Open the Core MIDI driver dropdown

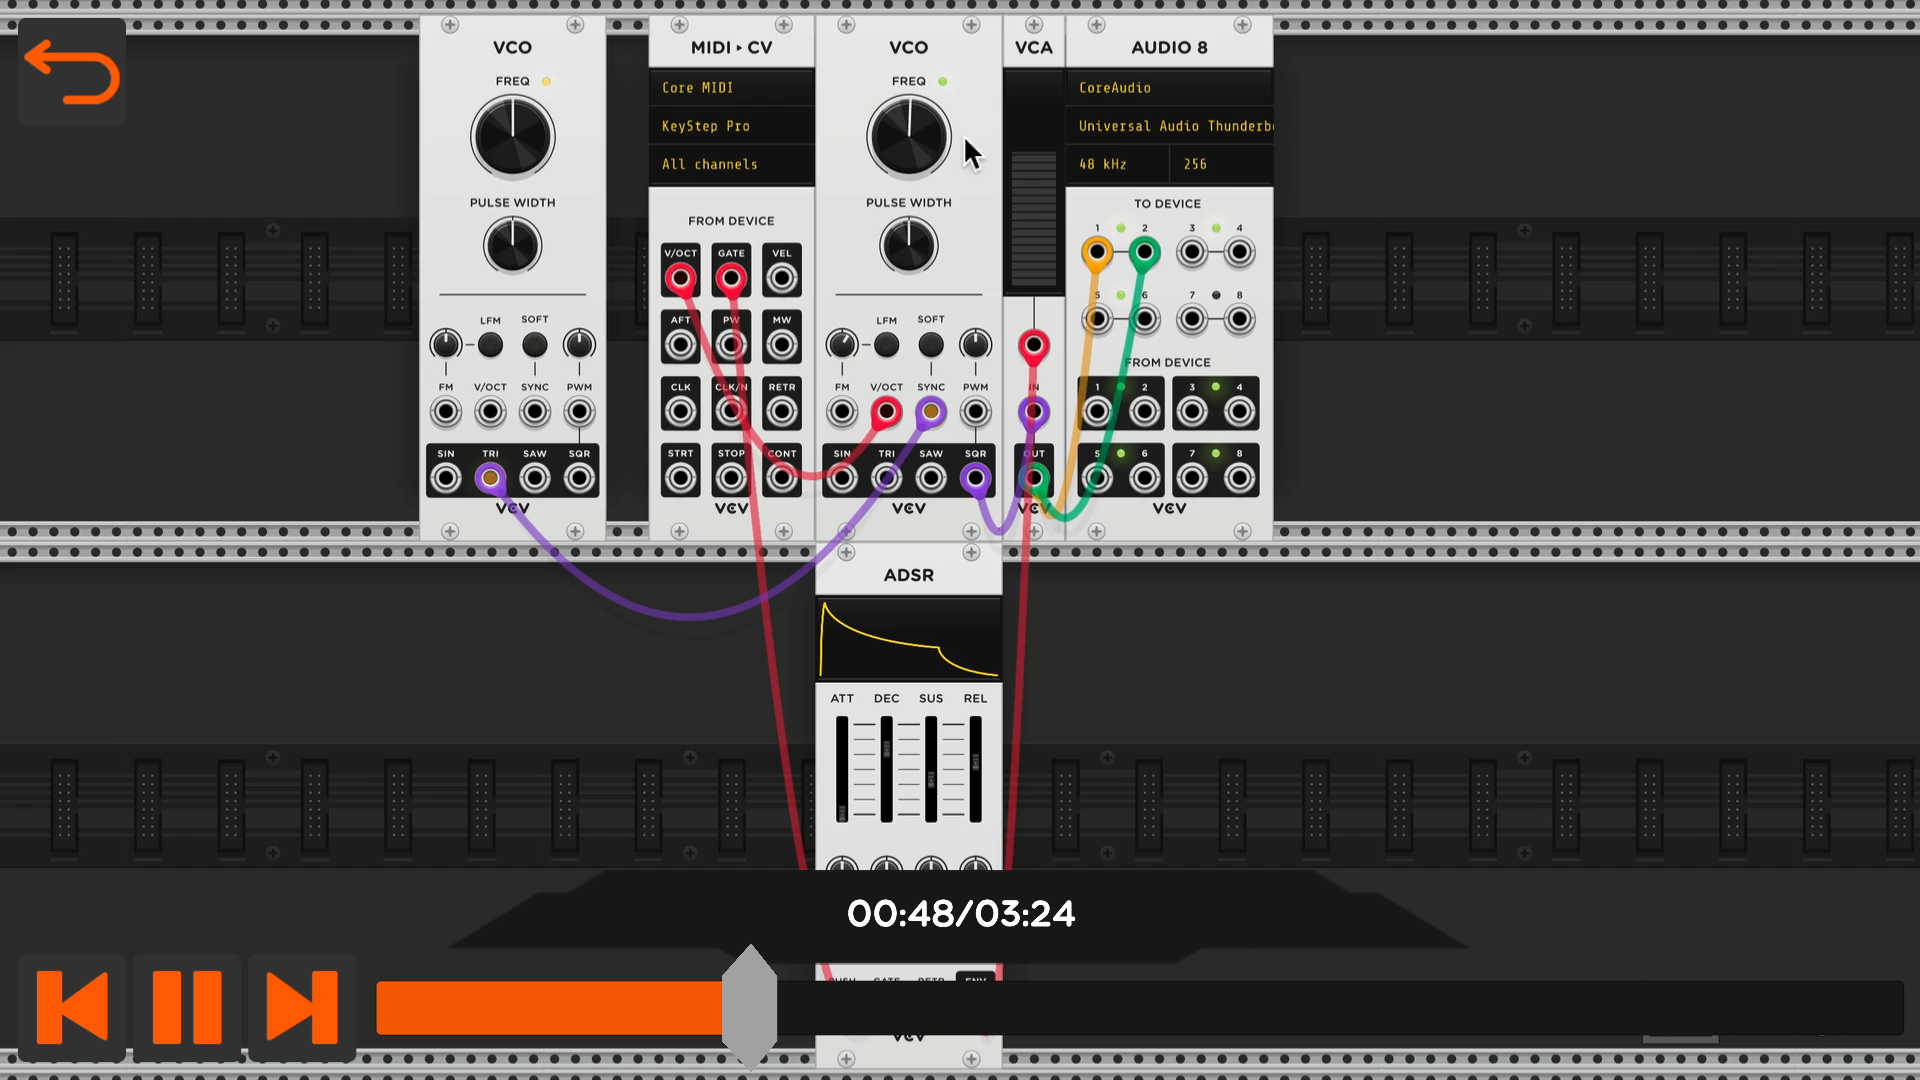[x=731, y=88]
